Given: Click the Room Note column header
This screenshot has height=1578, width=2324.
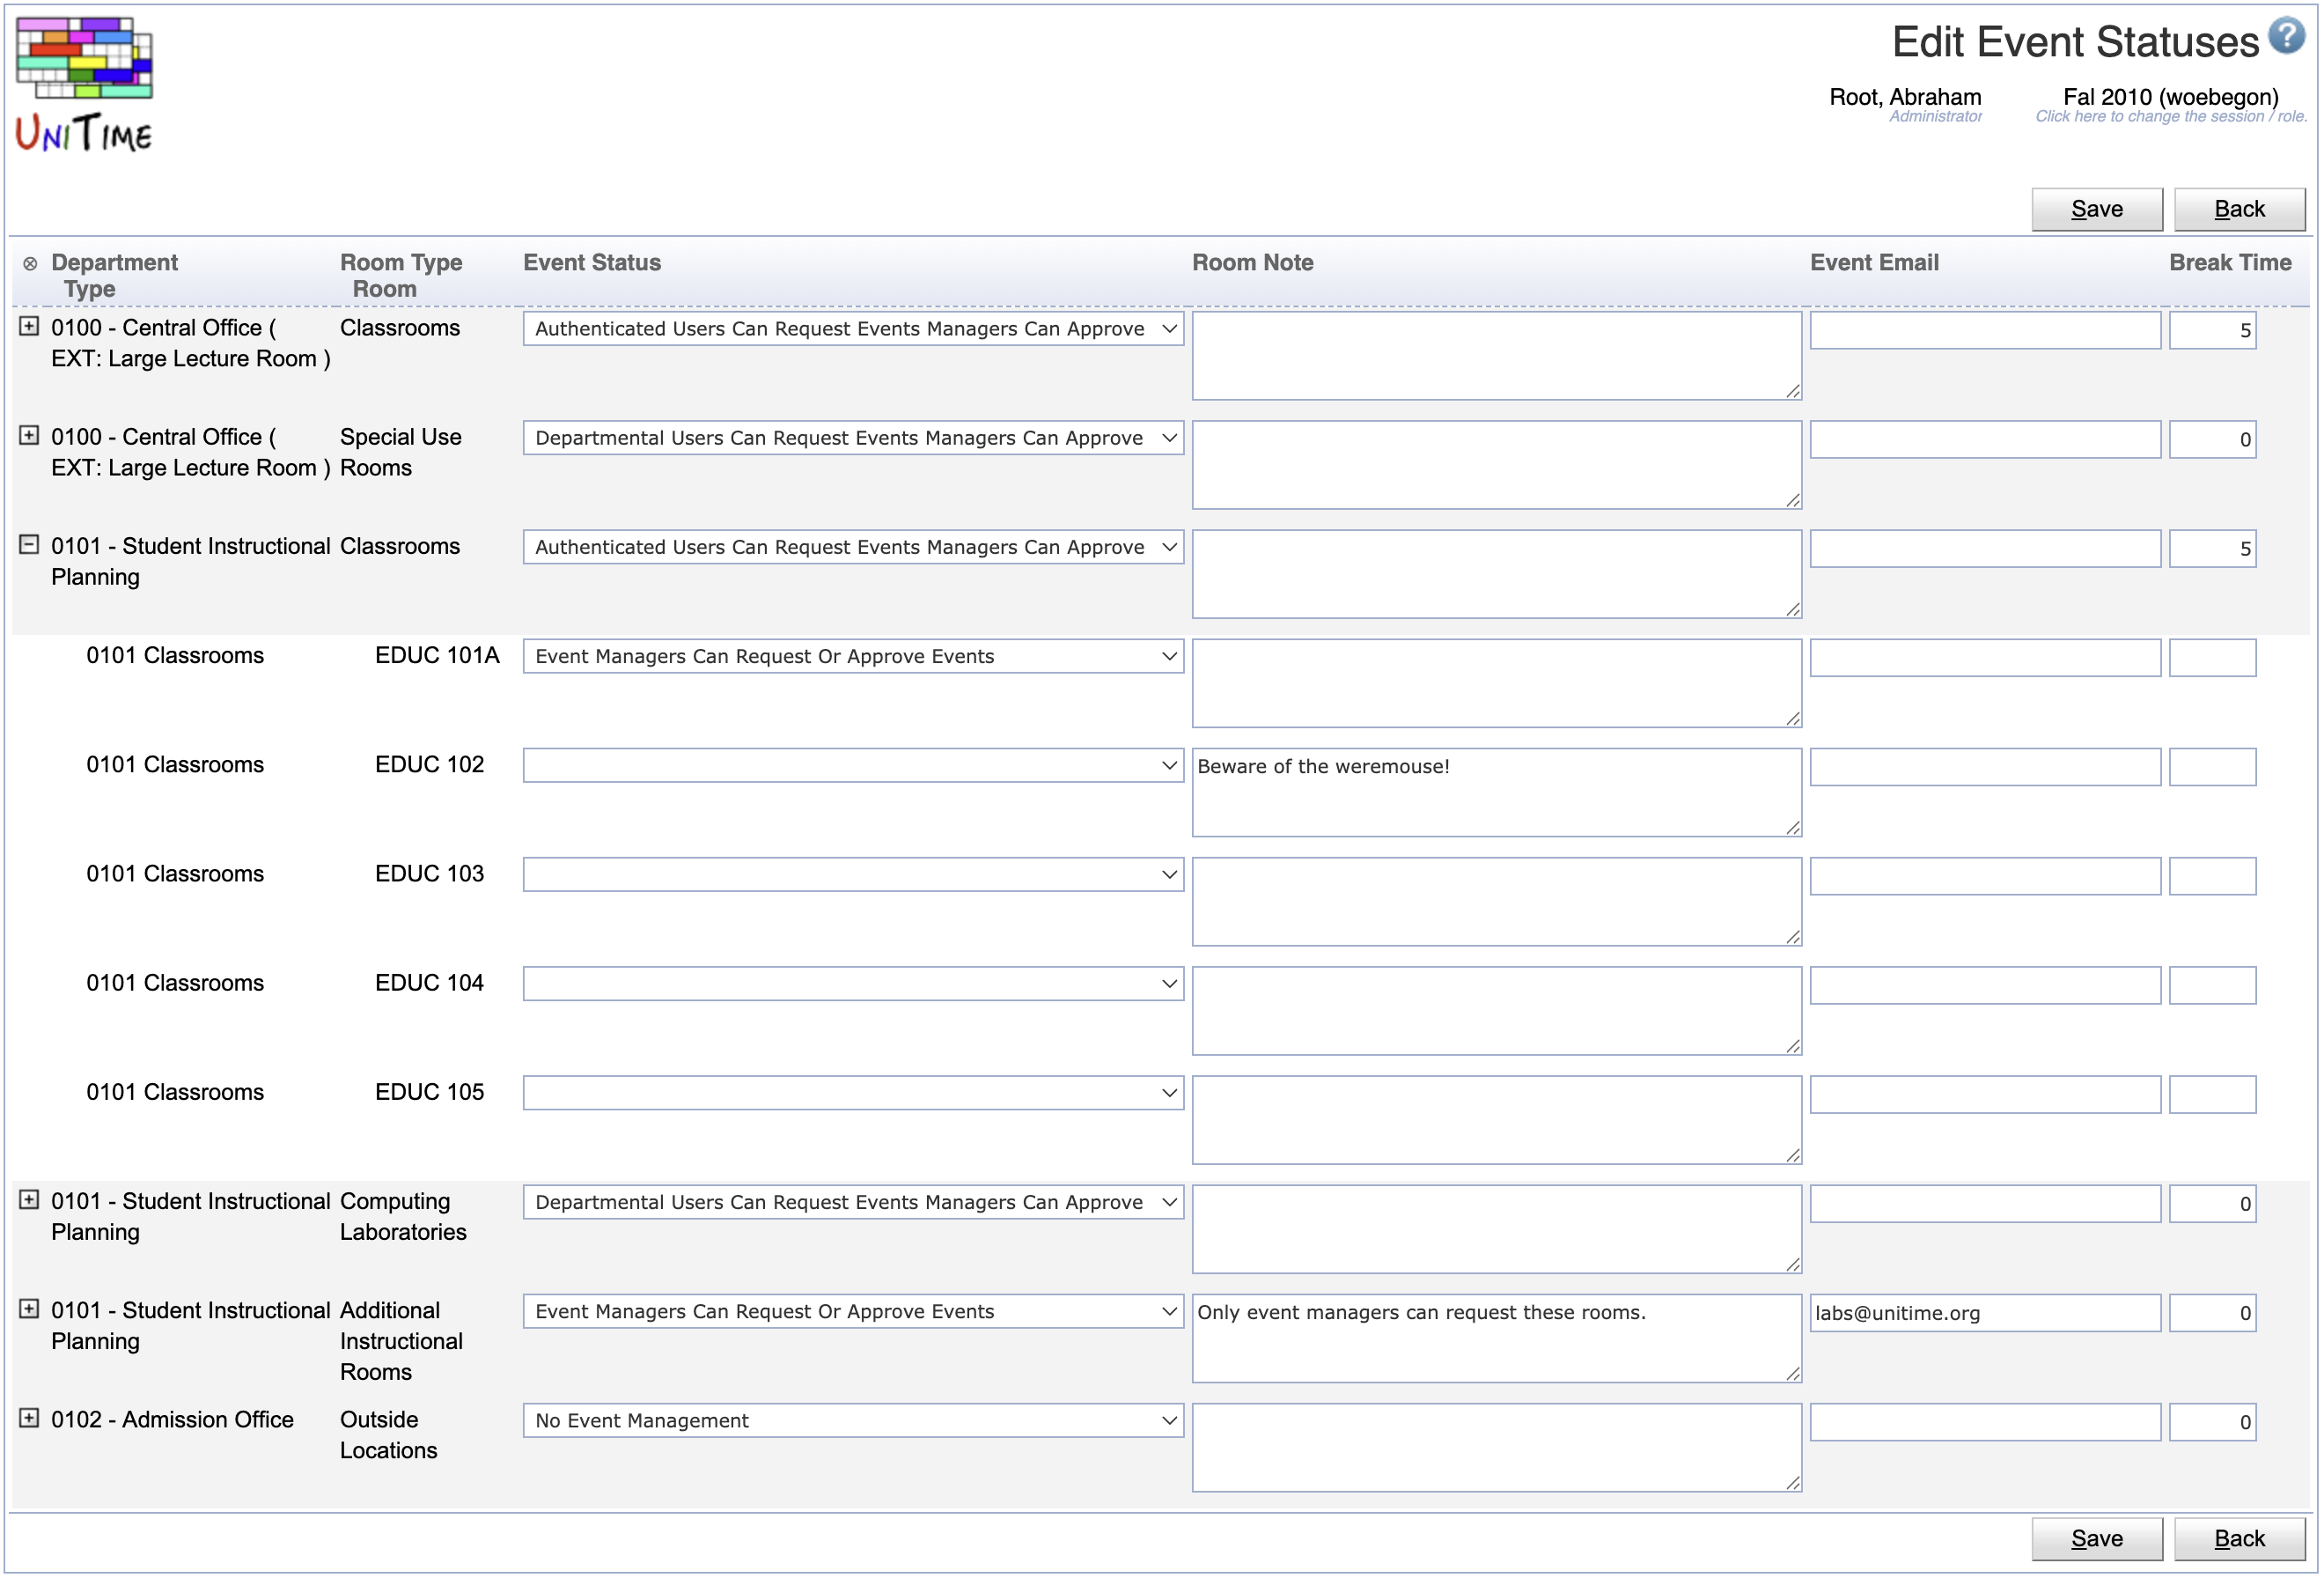Looking at the screenshot, I should pyautogui.click(x=1252, y=263).
